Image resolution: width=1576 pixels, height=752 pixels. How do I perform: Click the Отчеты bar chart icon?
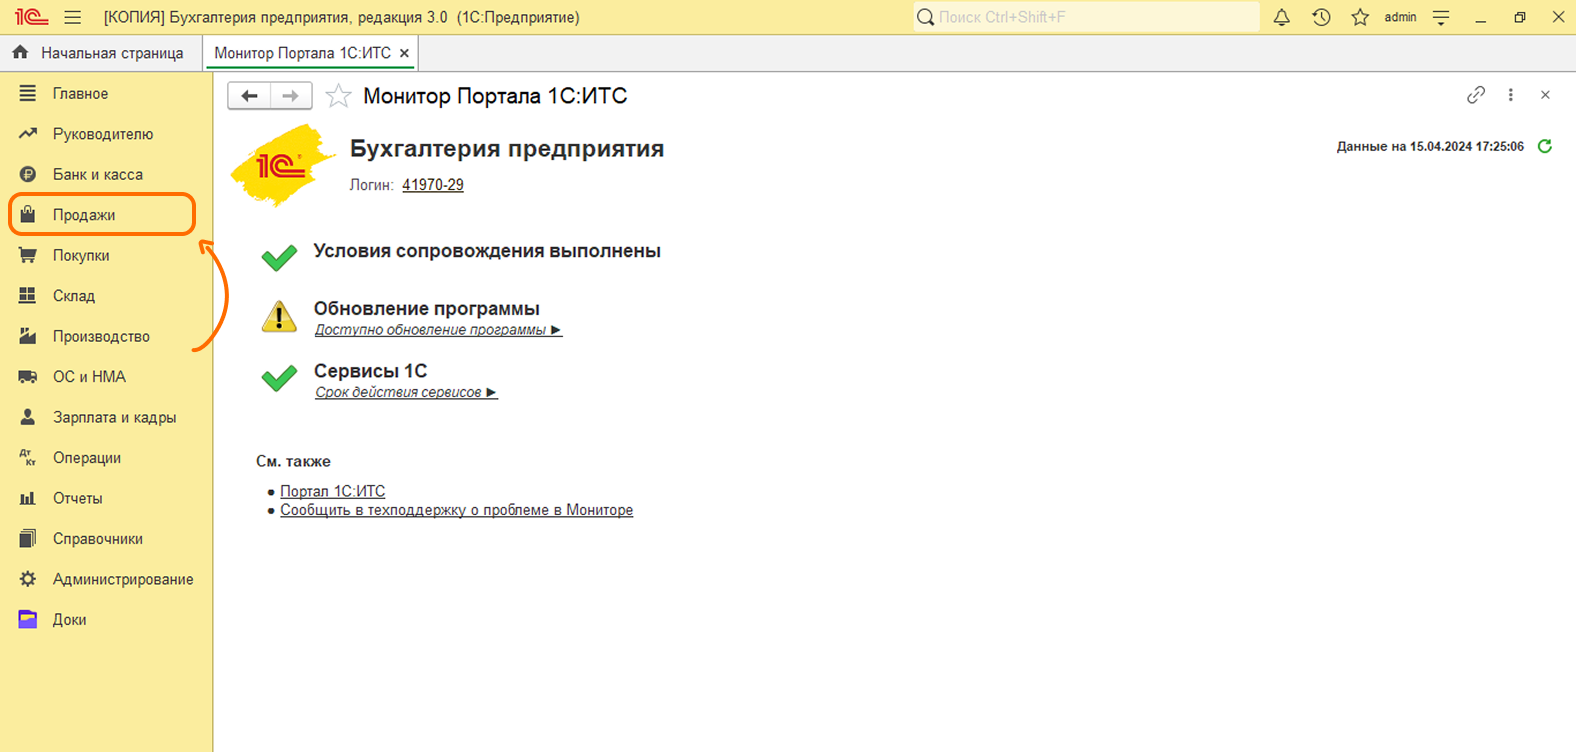point(28,498)
